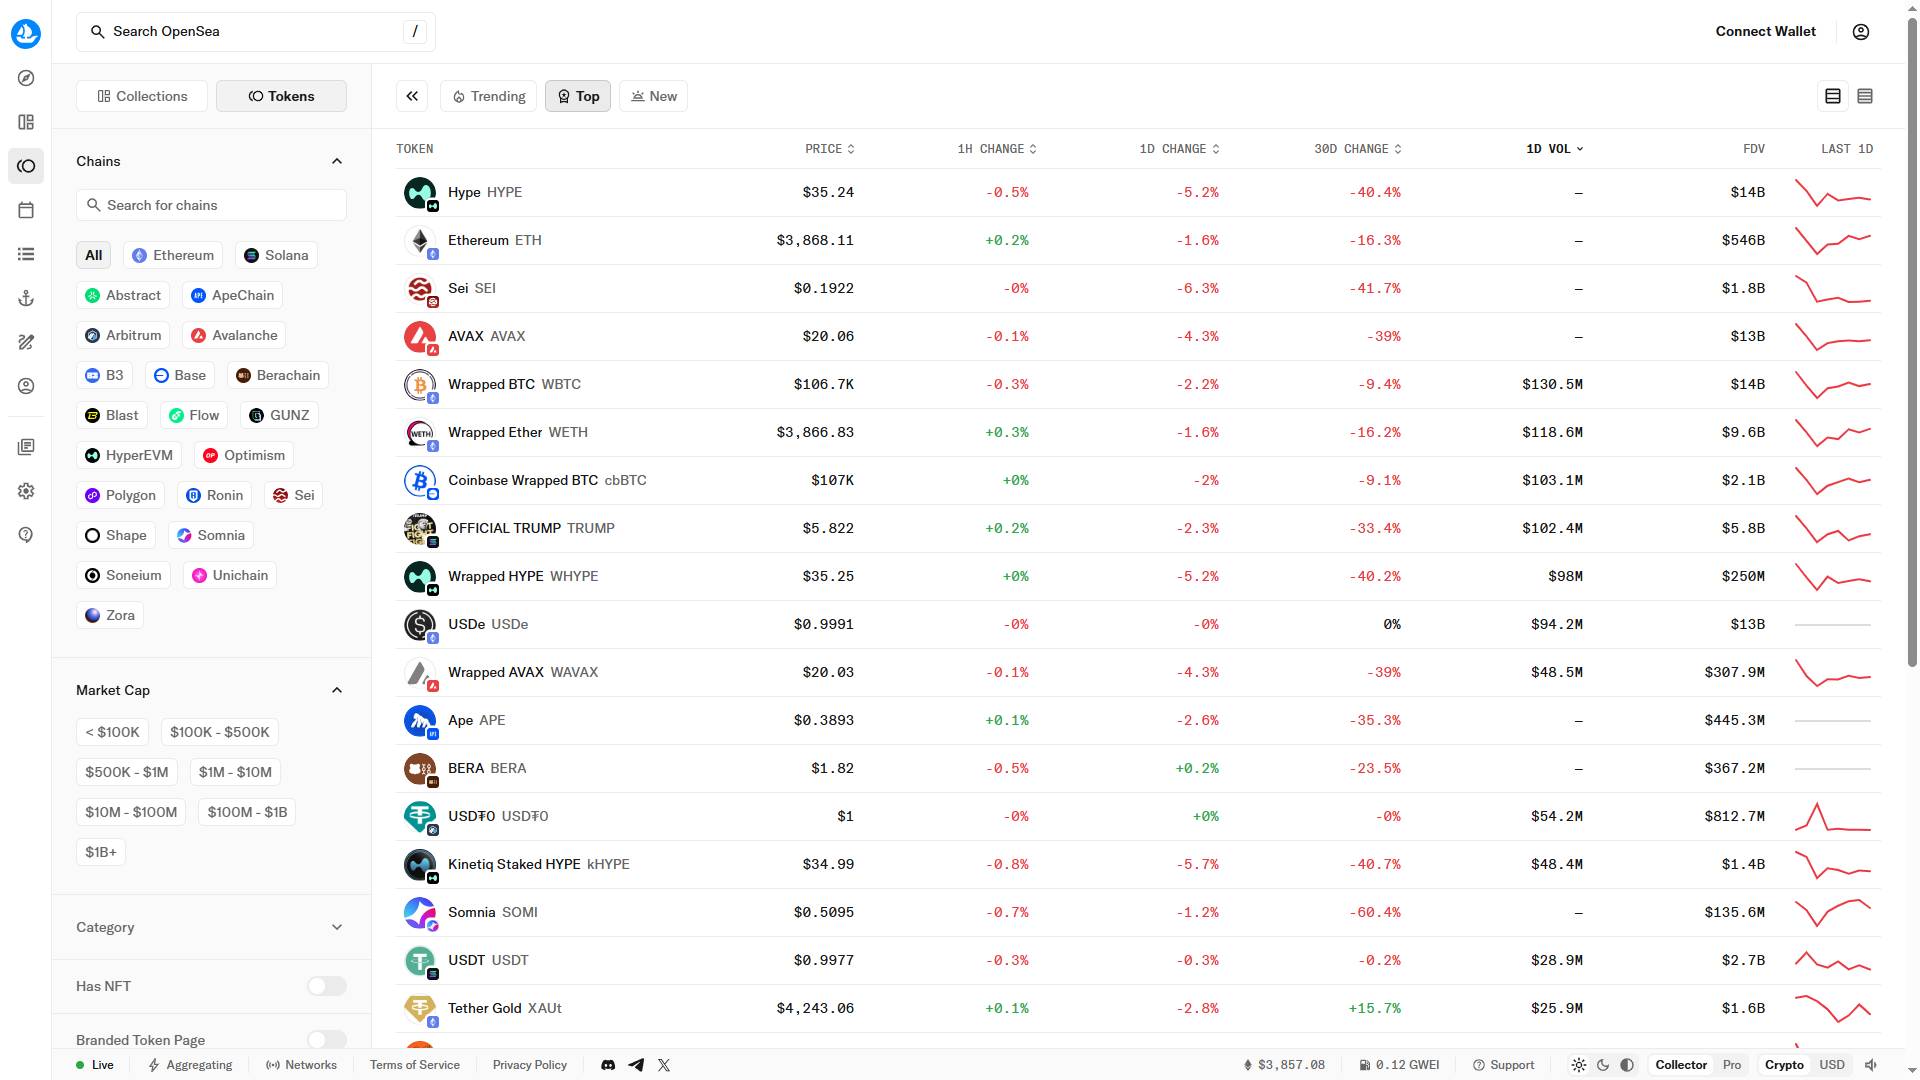1920x1080 pixels.
Task: Switch to compact table view icon
Action: coord(1865,96)
